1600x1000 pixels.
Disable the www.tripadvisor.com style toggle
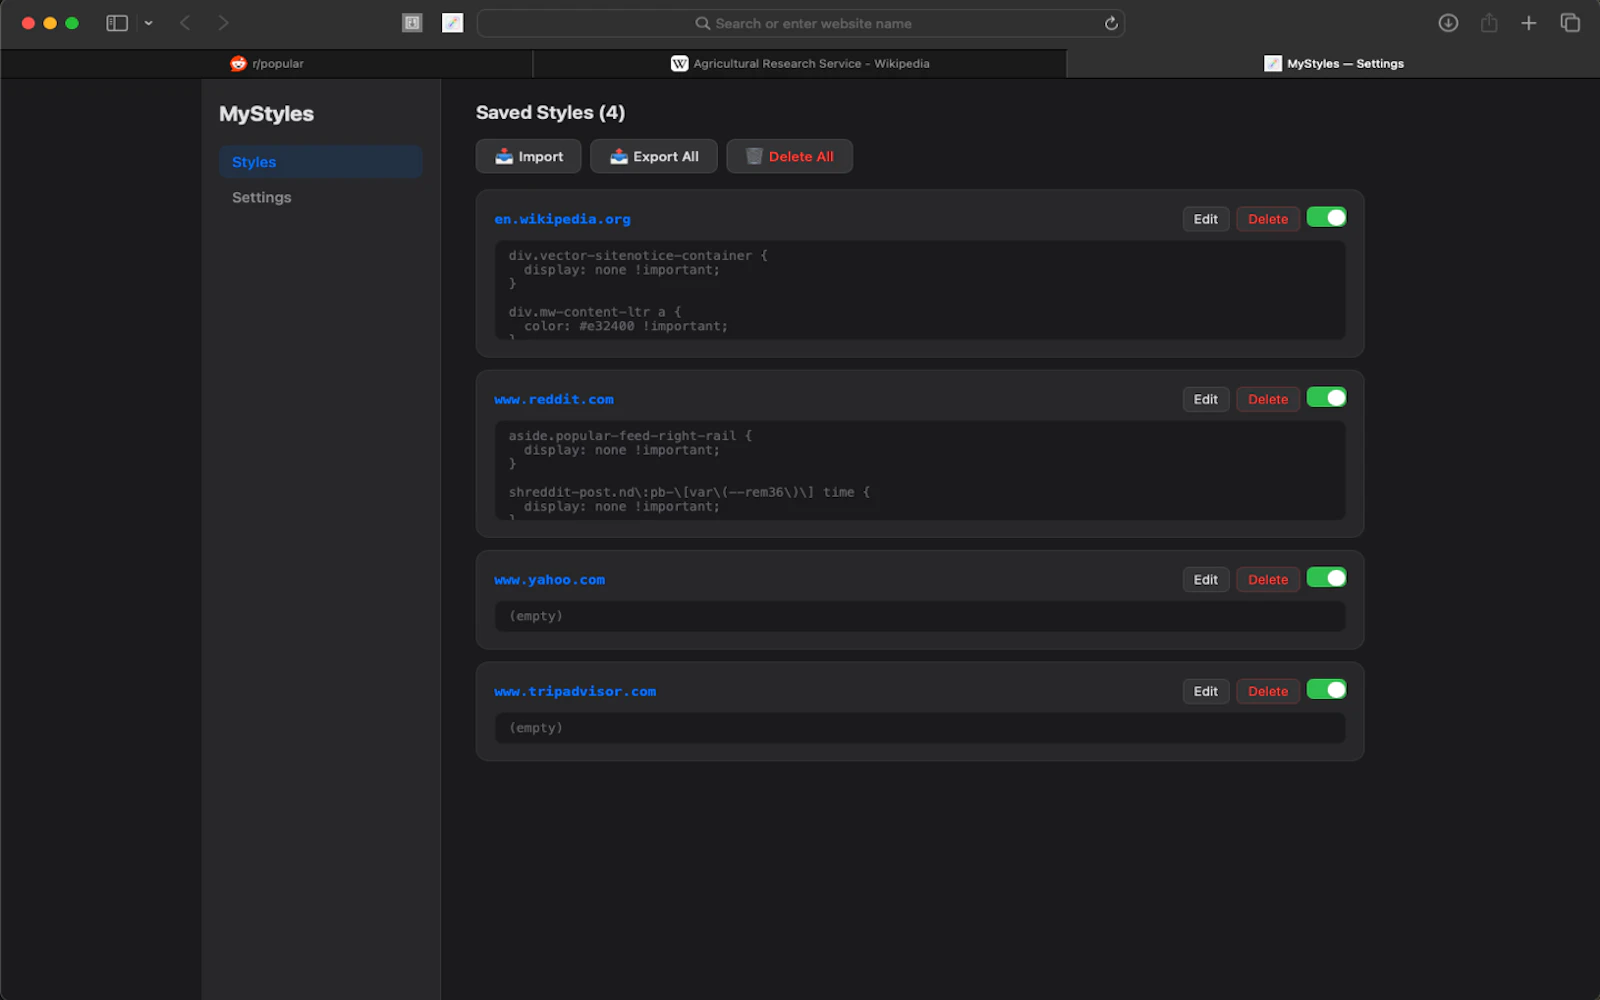coord(1326,689)
